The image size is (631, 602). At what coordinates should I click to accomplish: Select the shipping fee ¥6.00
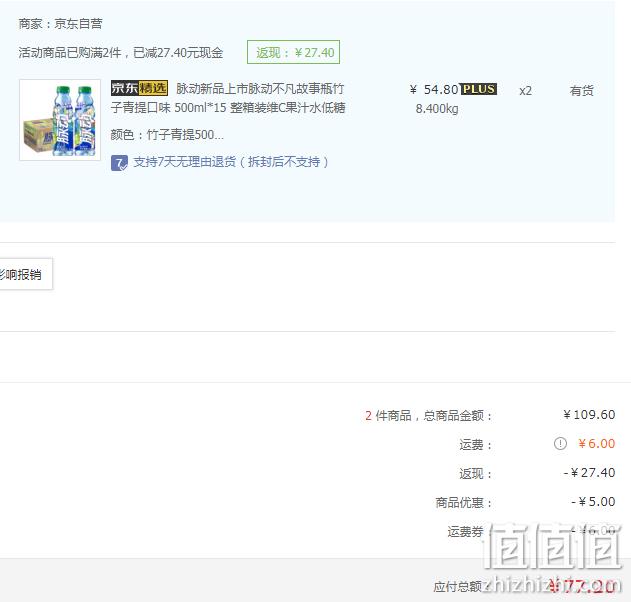coord(596,443)
